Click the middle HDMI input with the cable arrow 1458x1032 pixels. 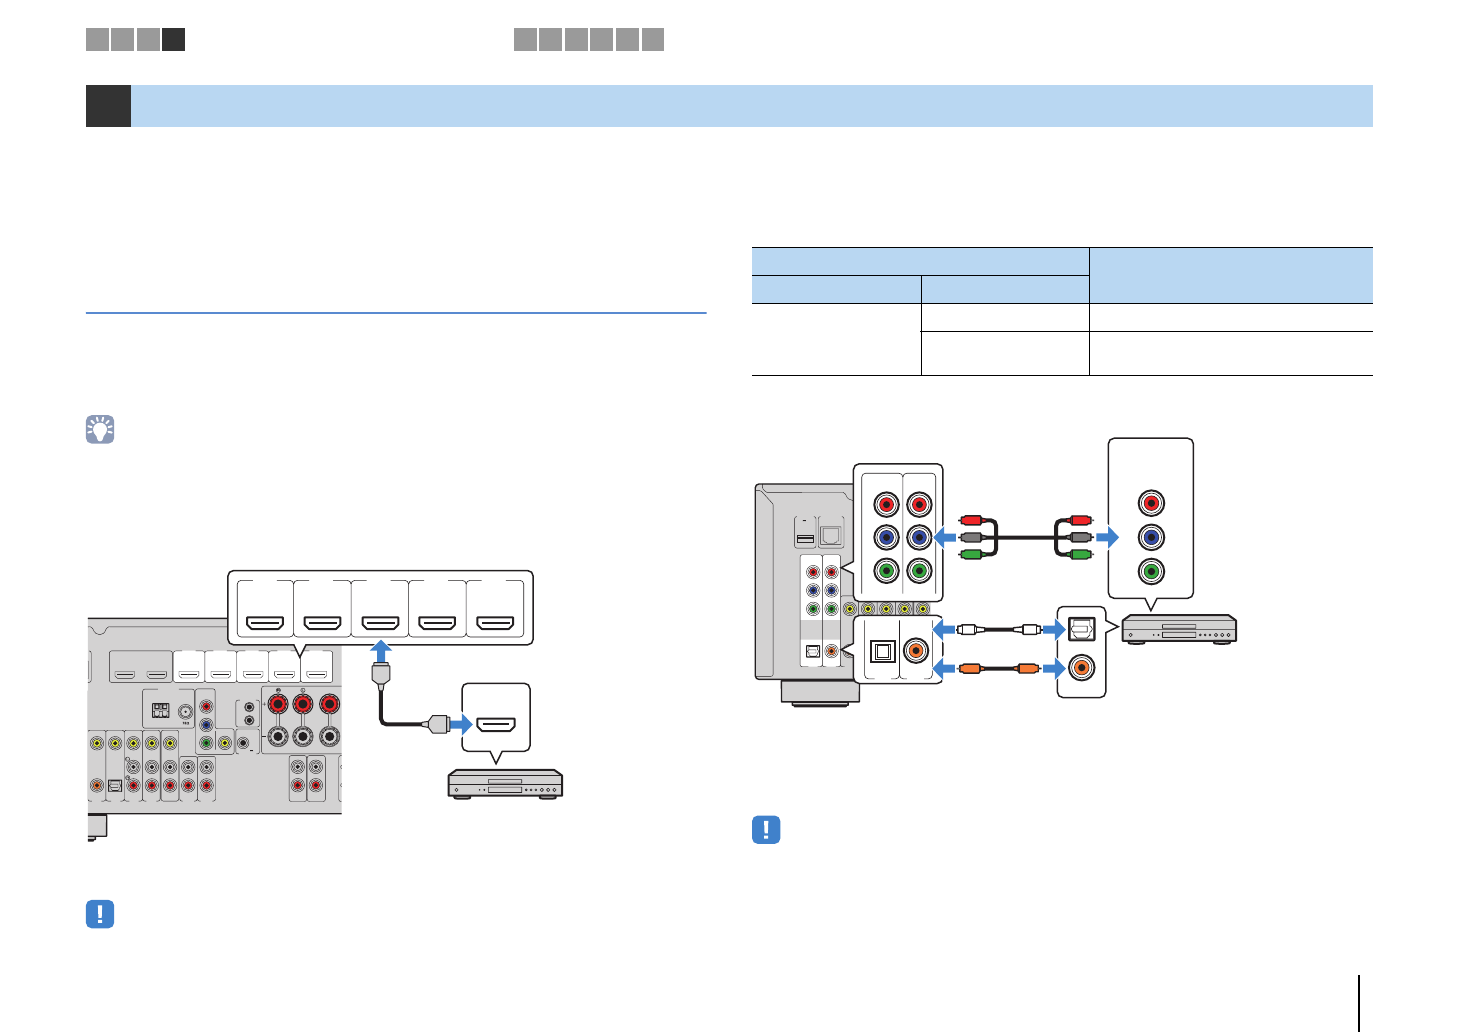click(380, 623)
